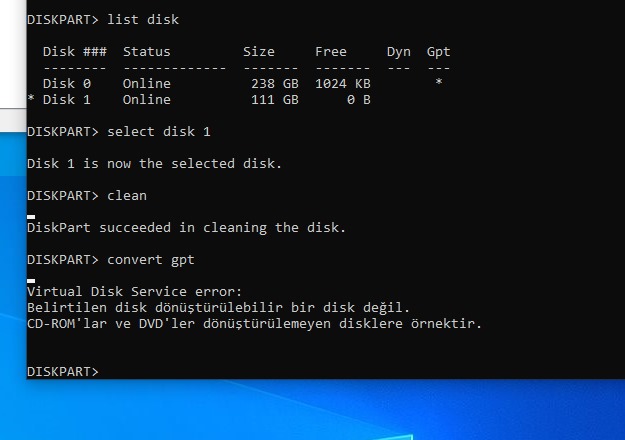625x440 pixels.
Task: Click the 'select disk 1' command line
Action: (119, 132)
